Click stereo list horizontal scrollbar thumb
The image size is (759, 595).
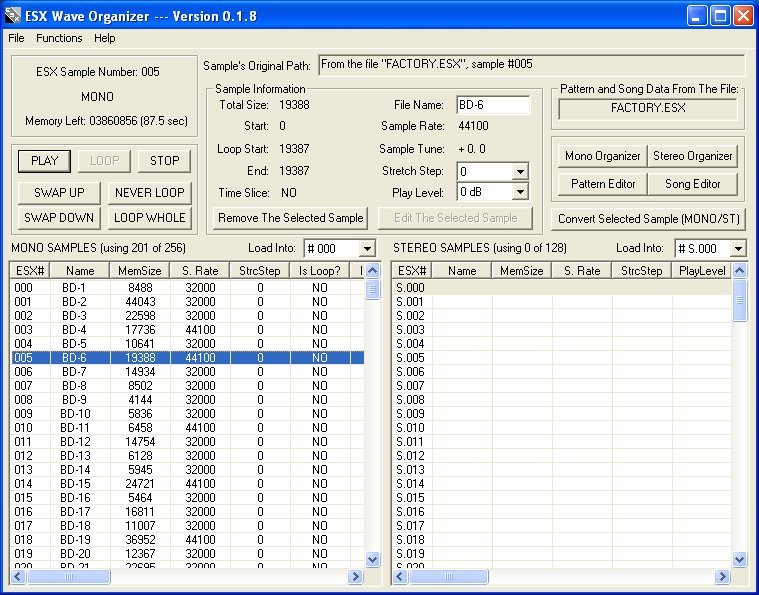click(449, 576)
